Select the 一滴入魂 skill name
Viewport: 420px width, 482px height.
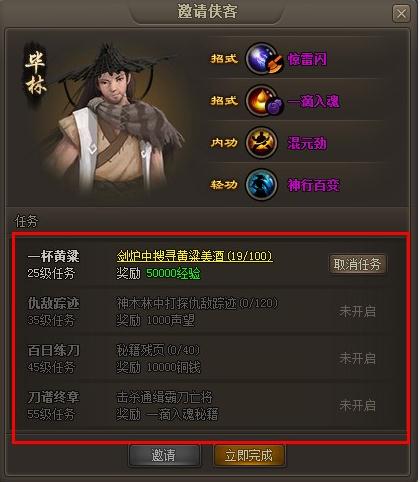tap(314, 101)
